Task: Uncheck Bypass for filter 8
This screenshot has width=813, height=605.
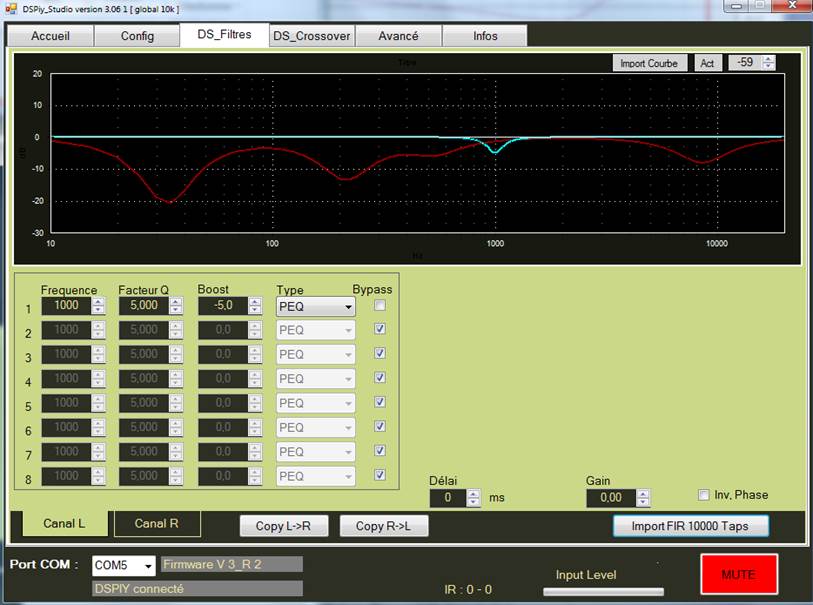Action: coord(380,475)
